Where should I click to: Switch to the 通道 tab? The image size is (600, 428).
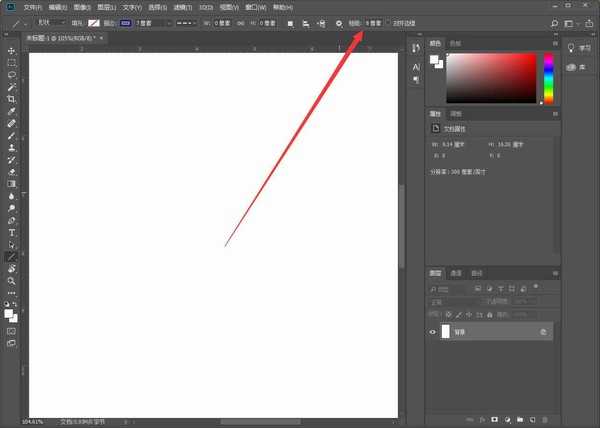[455, 272]
